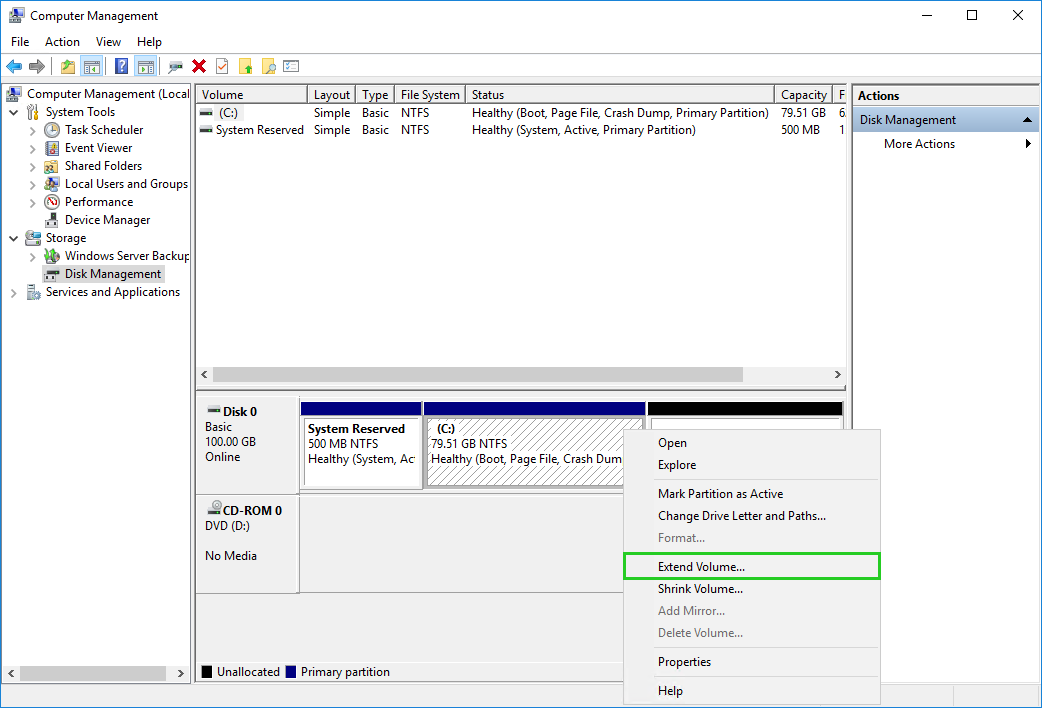The height and width of the screenshot is (708, 1042).
Task: Click the blue Help question mark icon
Action: click(121, 66)
